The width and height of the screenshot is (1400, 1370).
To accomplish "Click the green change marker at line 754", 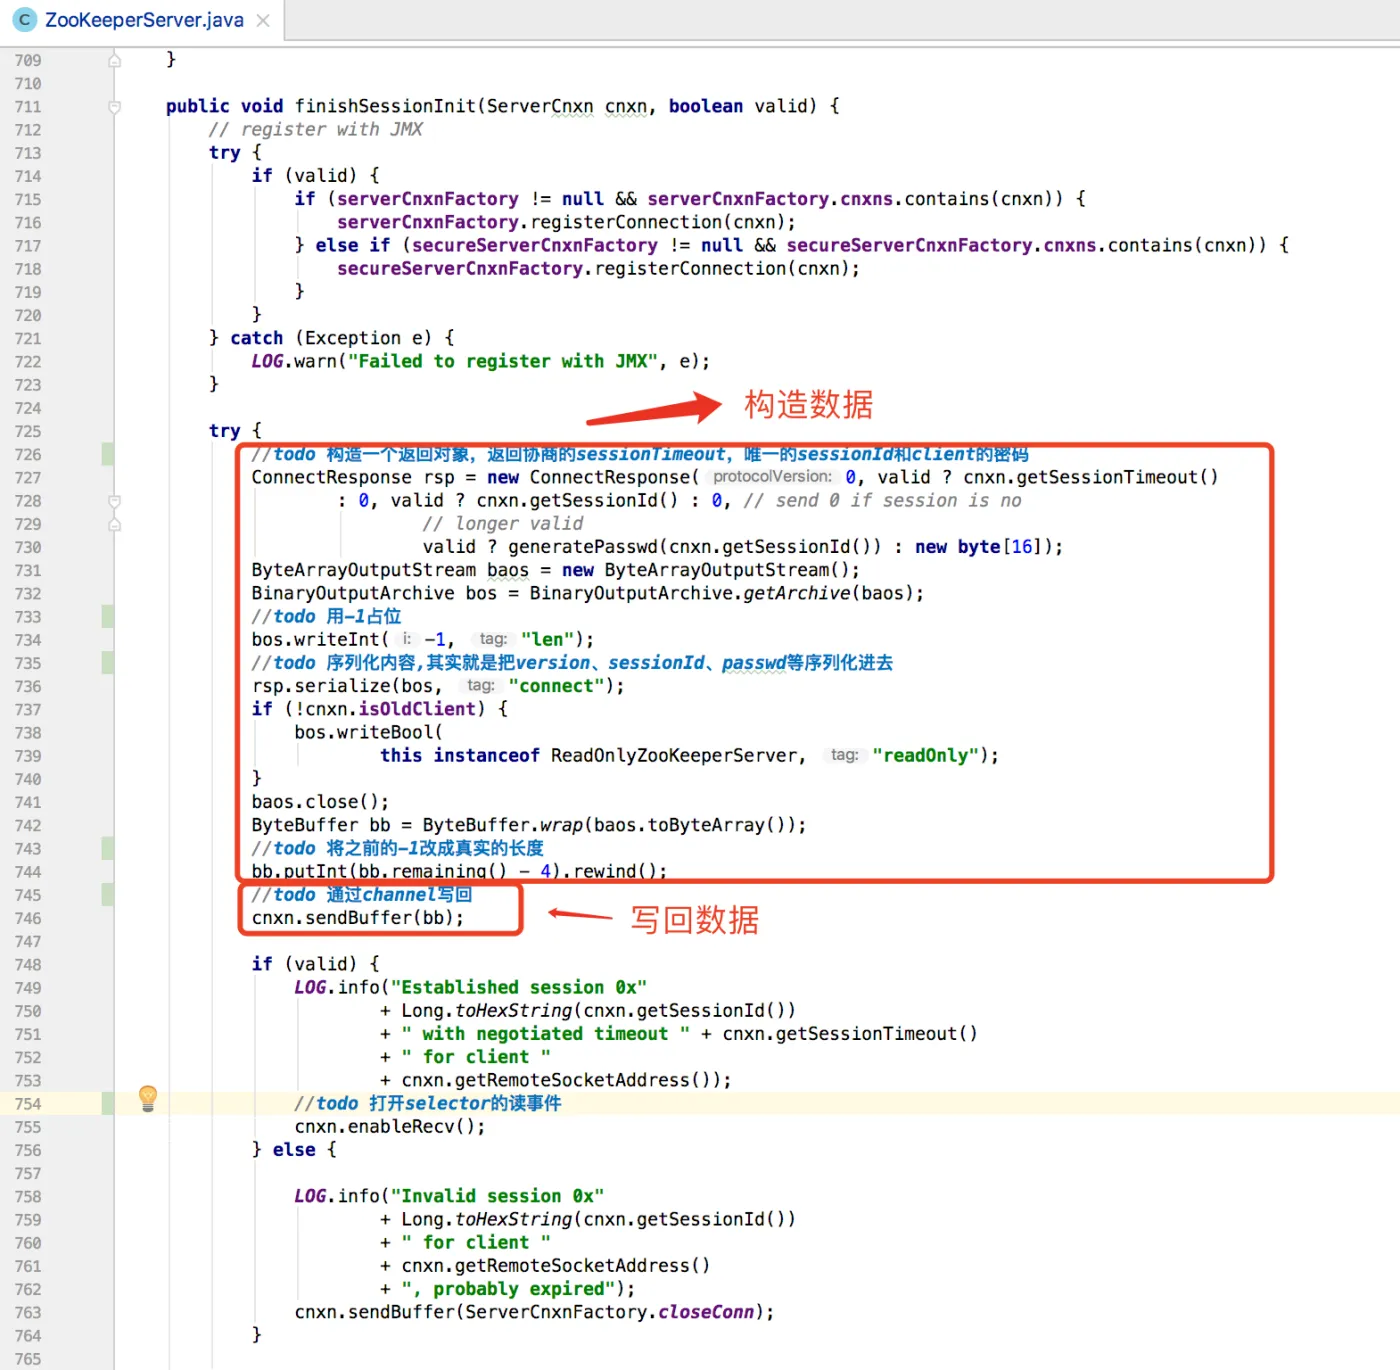I will tap(107, 1104).
